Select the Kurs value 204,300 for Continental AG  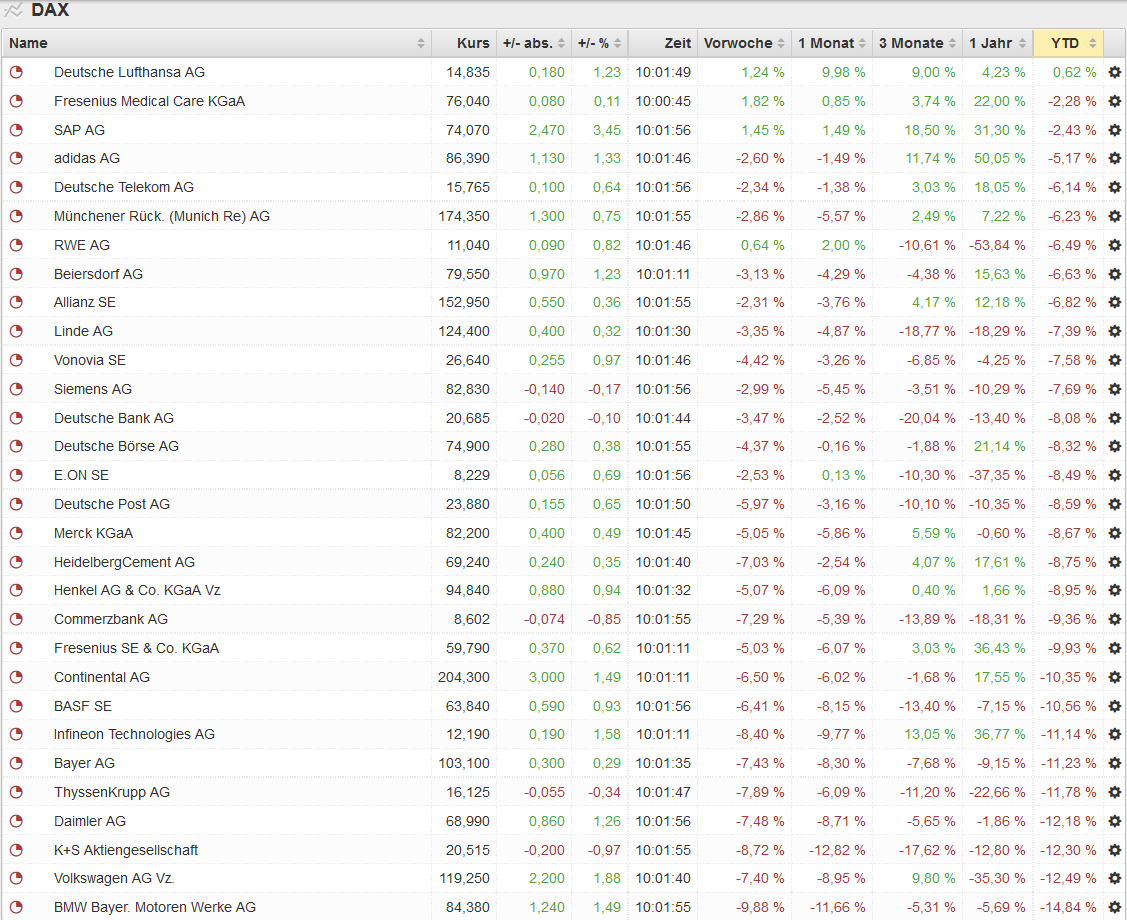click(x=464, y=677)
